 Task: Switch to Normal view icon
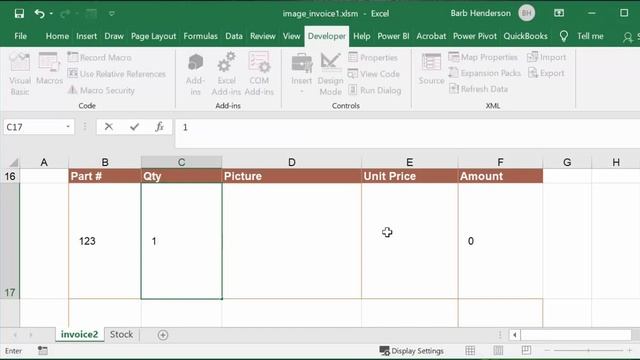pos(470,350)
